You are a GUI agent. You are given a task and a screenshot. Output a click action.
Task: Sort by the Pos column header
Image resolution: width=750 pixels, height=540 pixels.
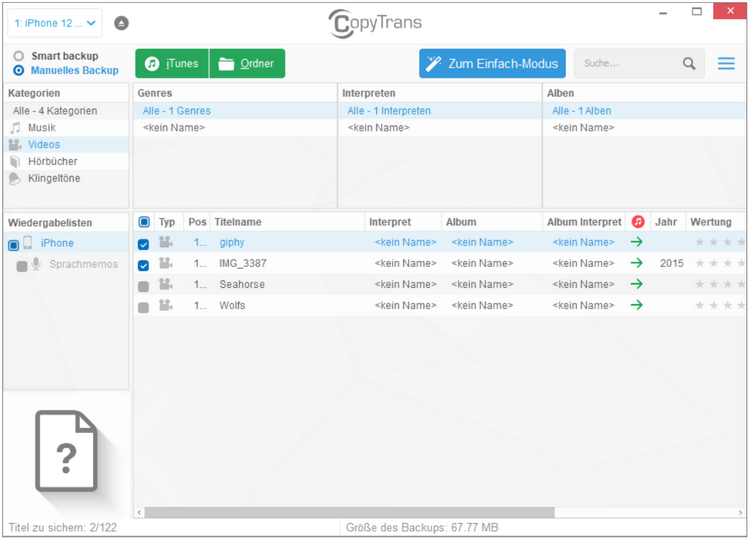(x=197, y=222)
